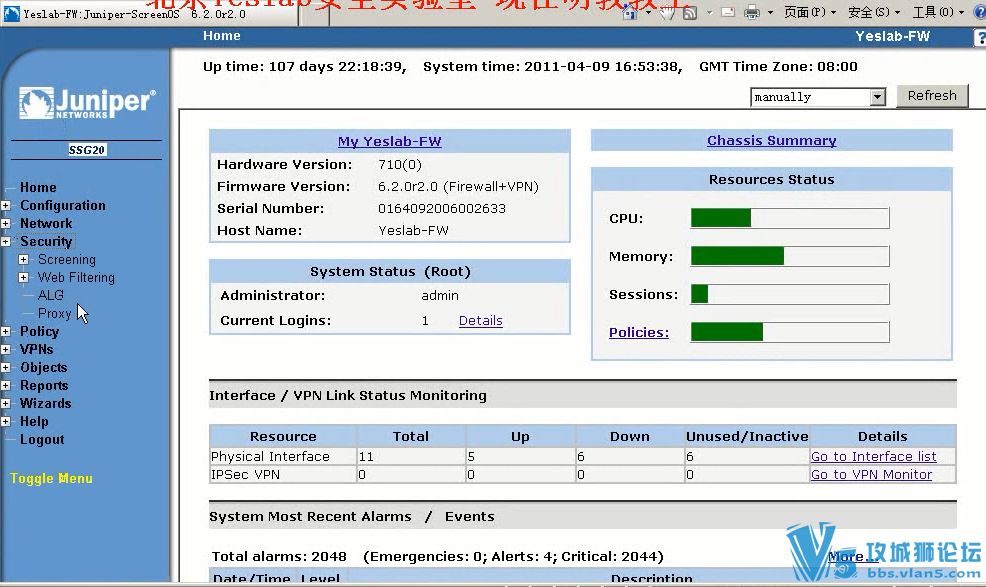
Task: Click the email reading icon on toolbar
Action: pyautogui.click(x=728, y=12)
